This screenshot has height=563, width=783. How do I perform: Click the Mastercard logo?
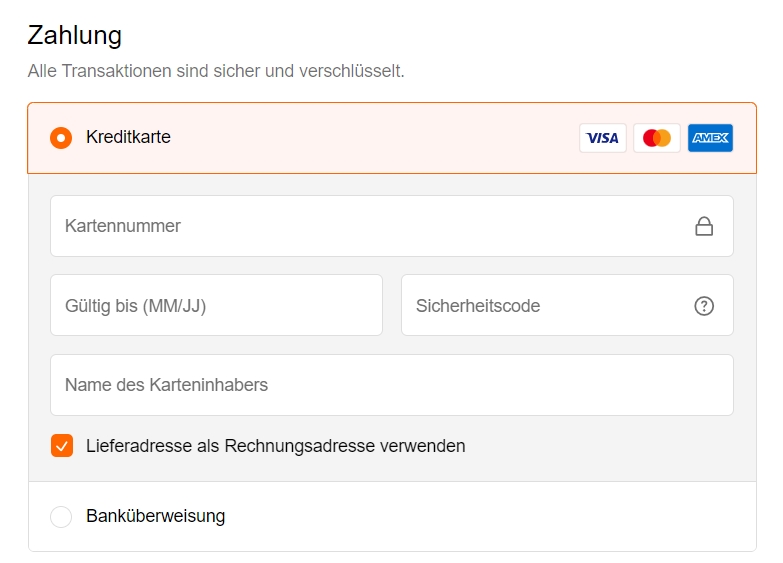[657, 138]
